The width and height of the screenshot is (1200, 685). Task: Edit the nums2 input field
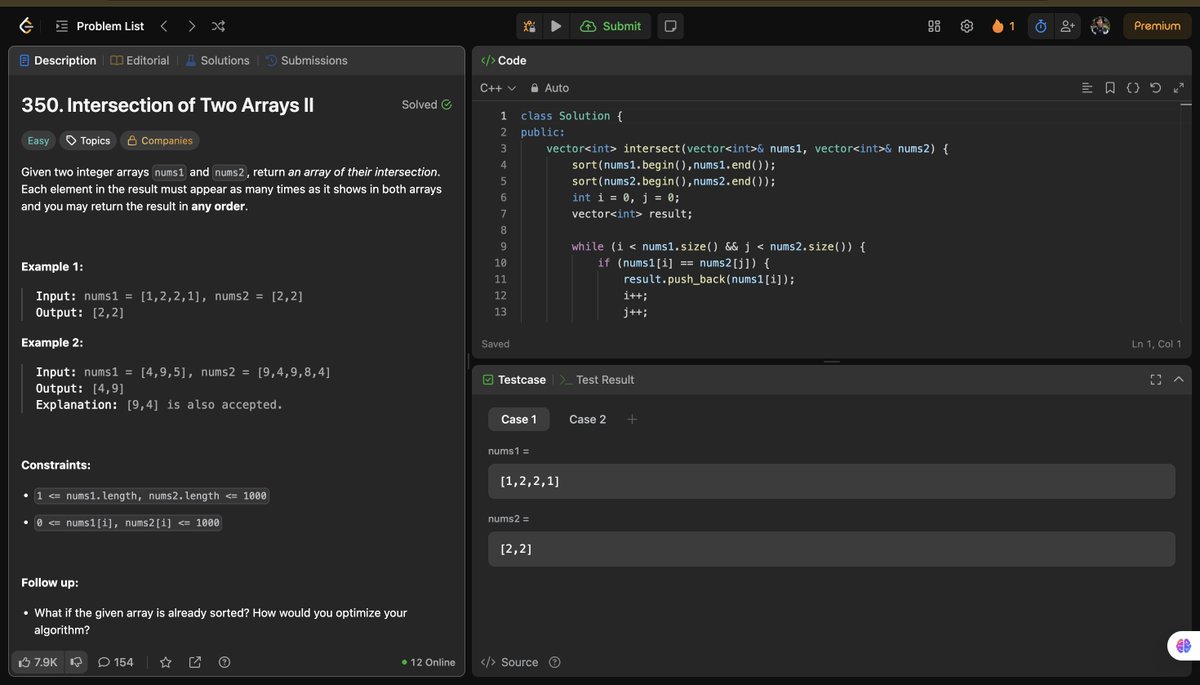pyautogui.click(x=831, y=549)
